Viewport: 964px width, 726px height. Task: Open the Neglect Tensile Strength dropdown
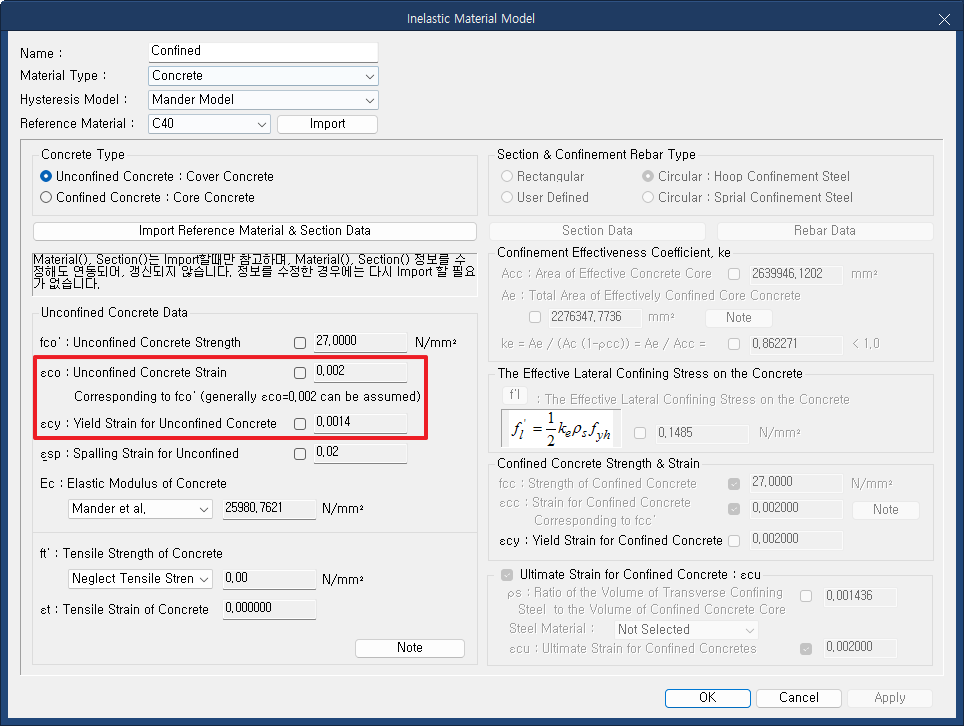click(x=205, y=578)
